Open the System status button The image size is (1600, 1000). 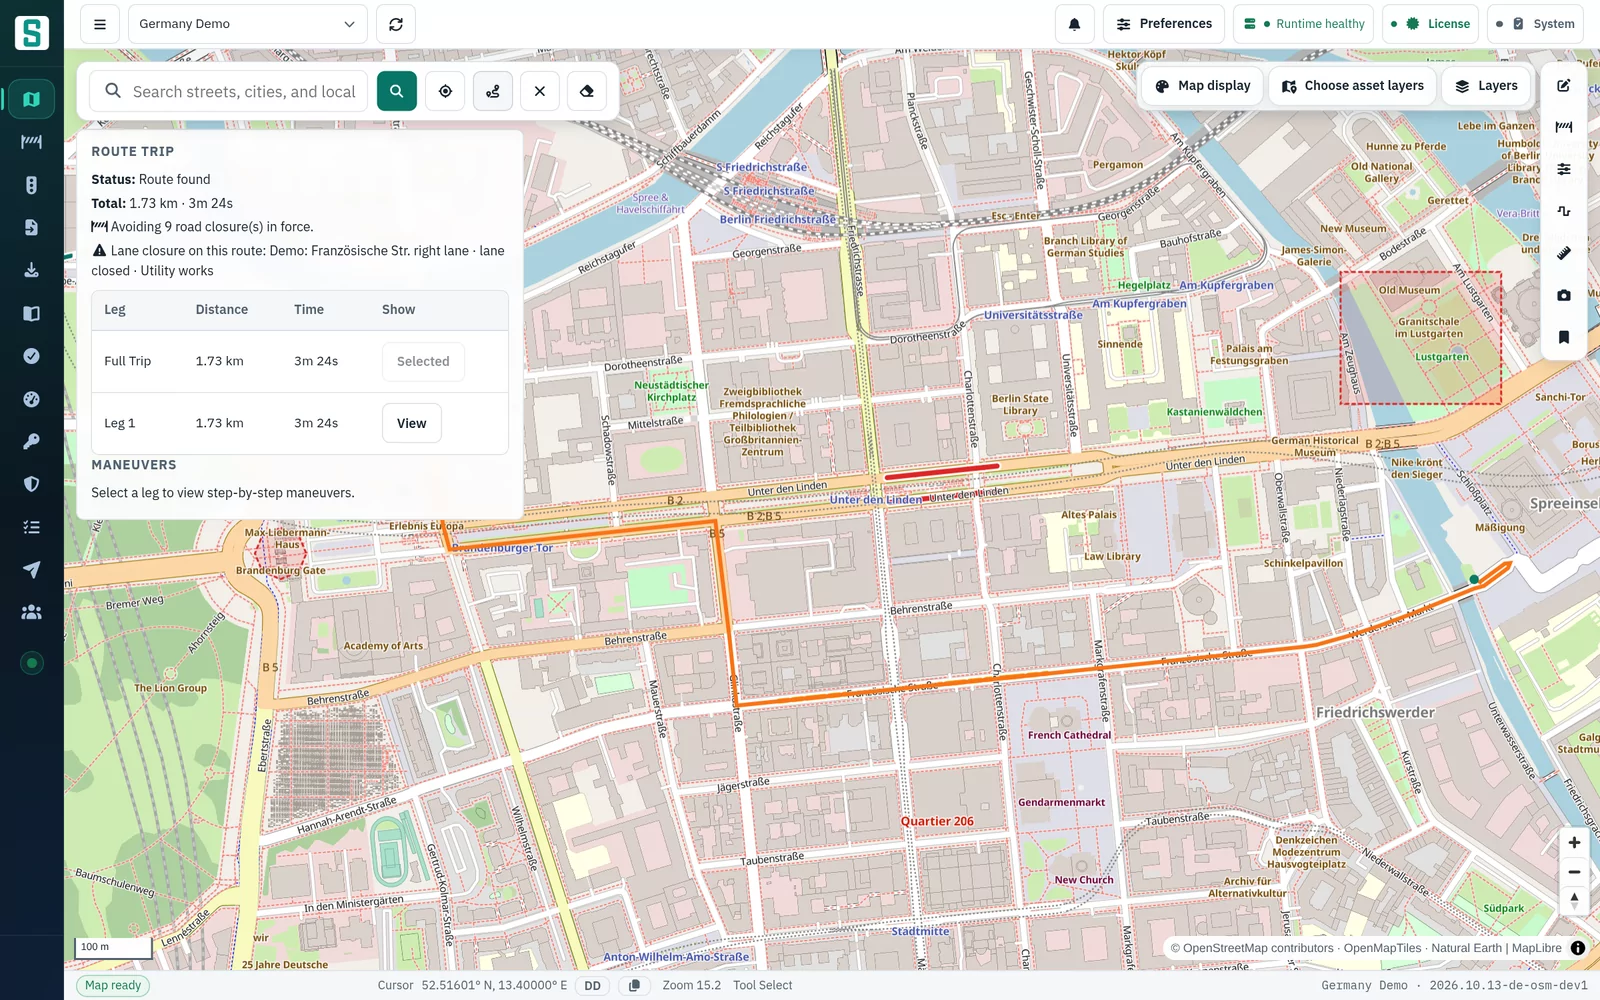[1535, 24]
